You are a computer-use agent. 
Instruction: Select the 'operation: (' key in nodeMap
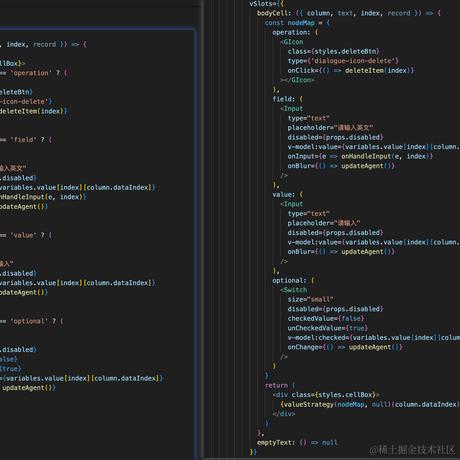tap(295, 32)
